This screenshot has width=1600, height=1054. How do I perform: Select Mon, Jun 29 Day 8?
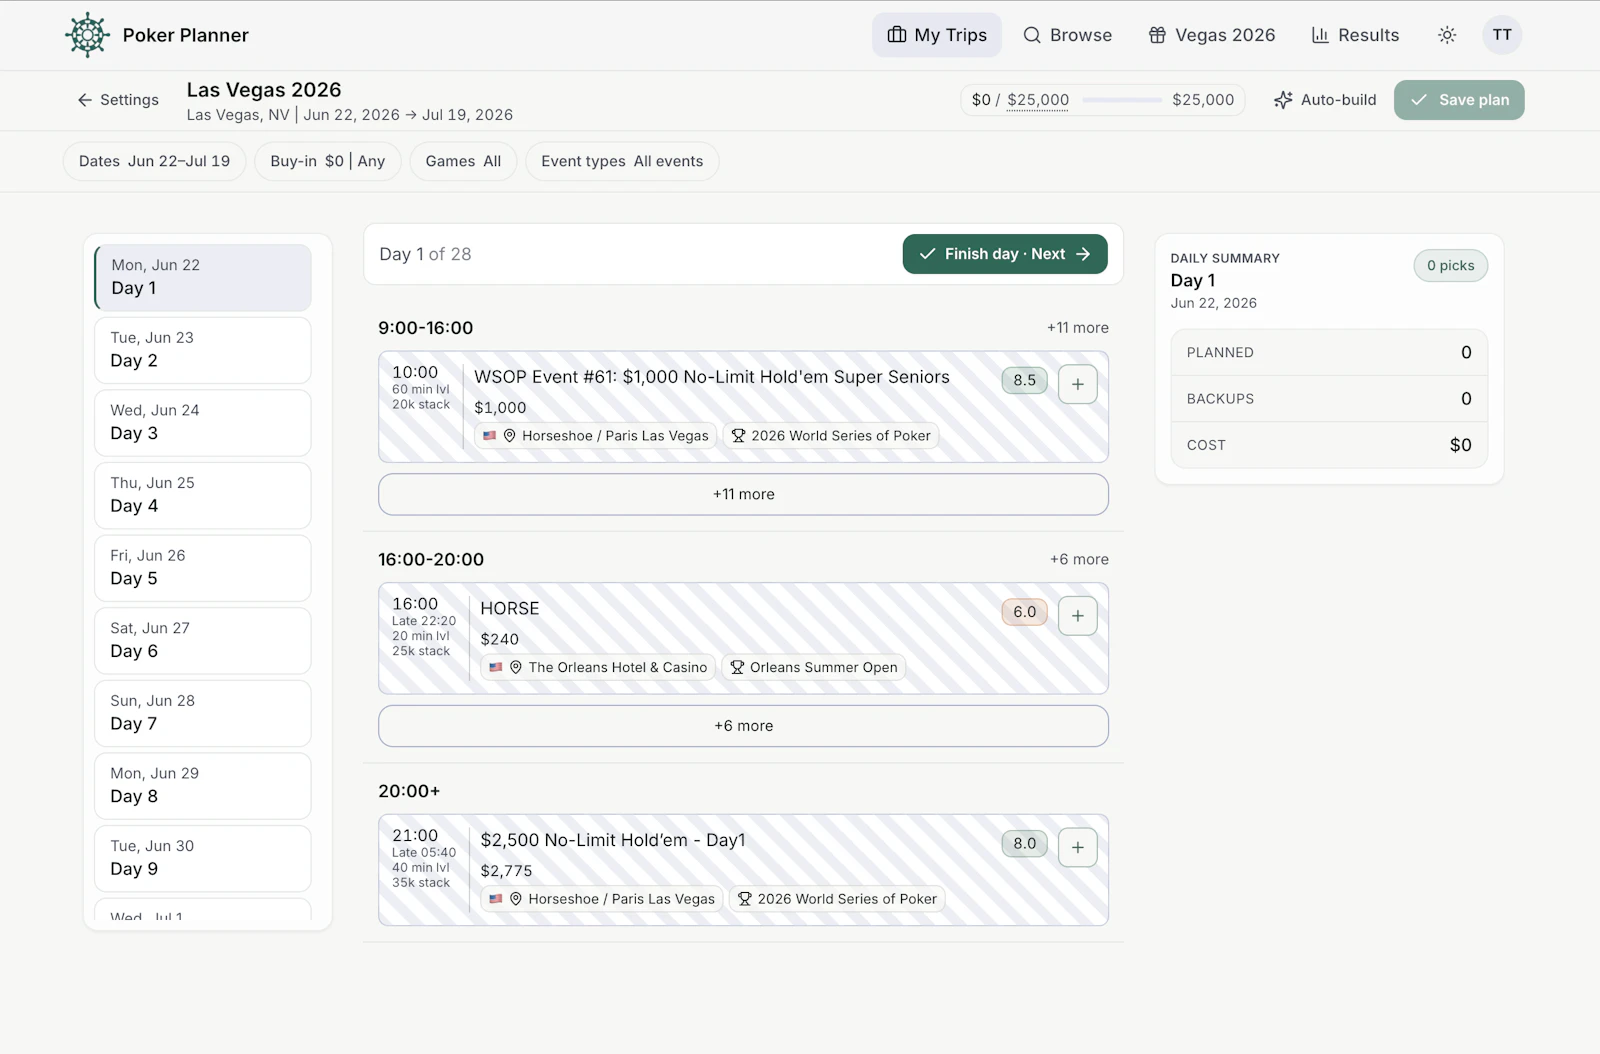pyautogui.click(x=203, y=786)
